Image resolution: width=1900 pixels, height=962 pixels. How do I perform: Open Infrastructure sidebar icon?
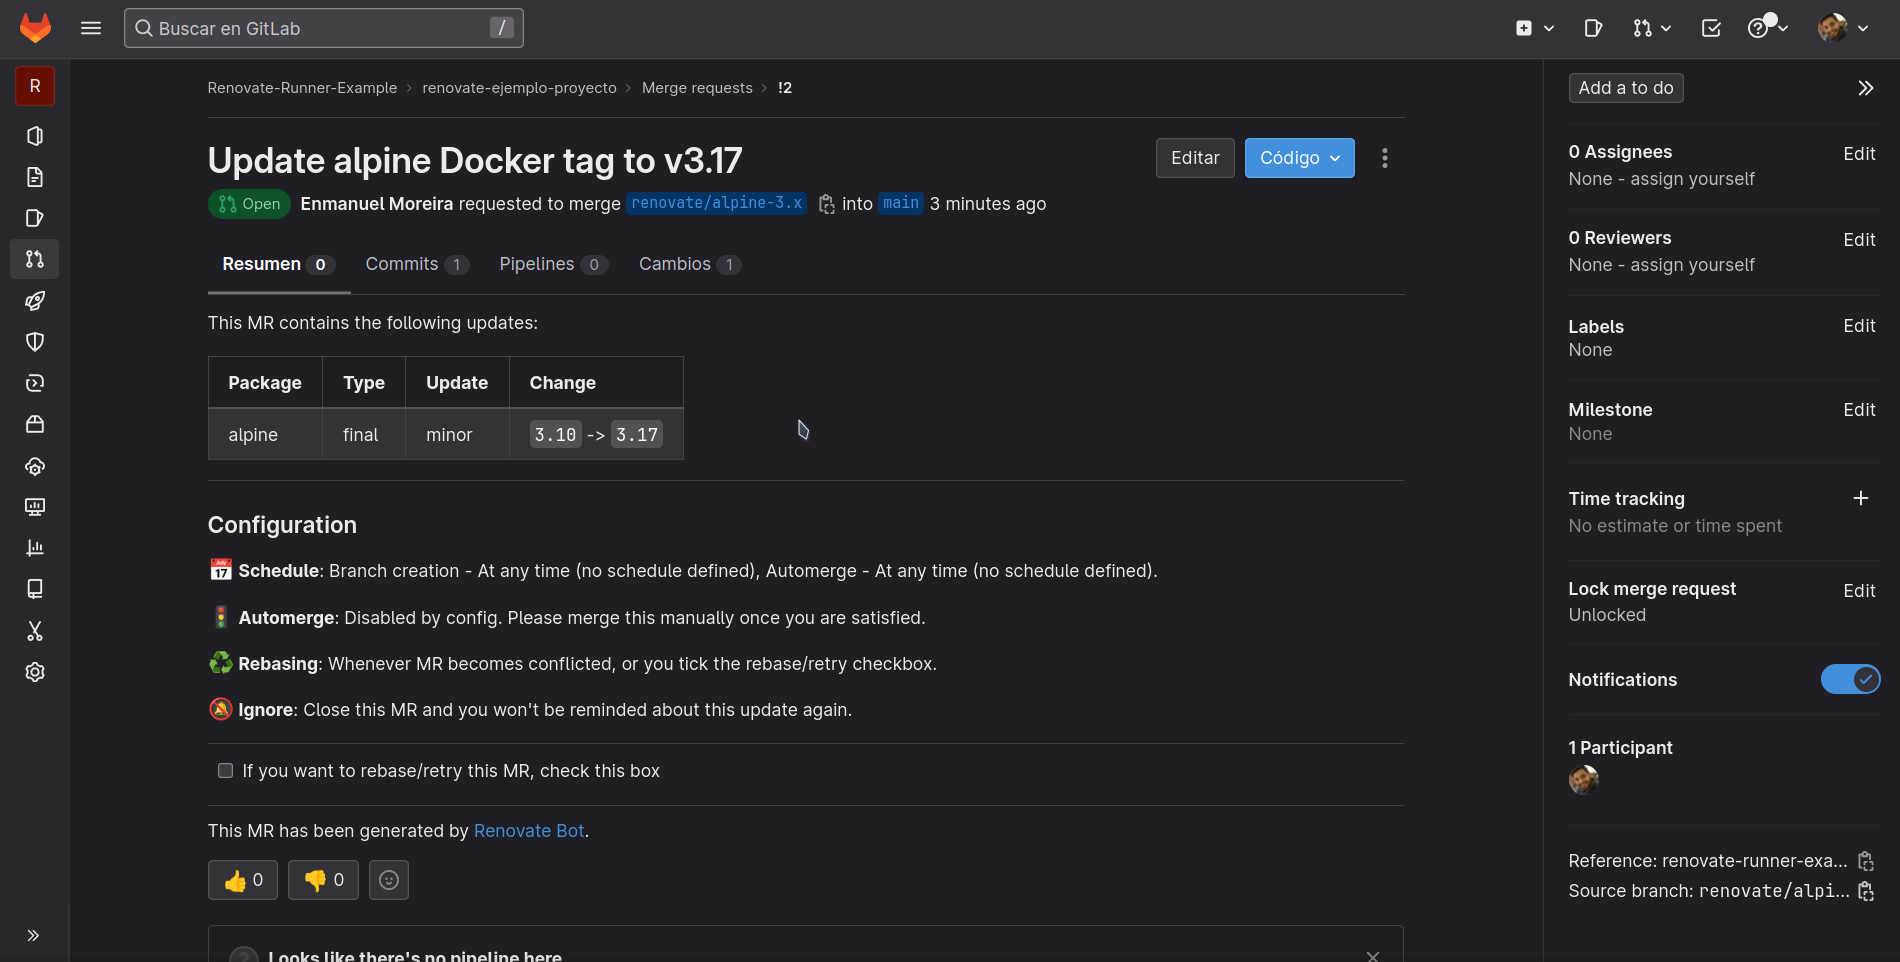point(35,466)
